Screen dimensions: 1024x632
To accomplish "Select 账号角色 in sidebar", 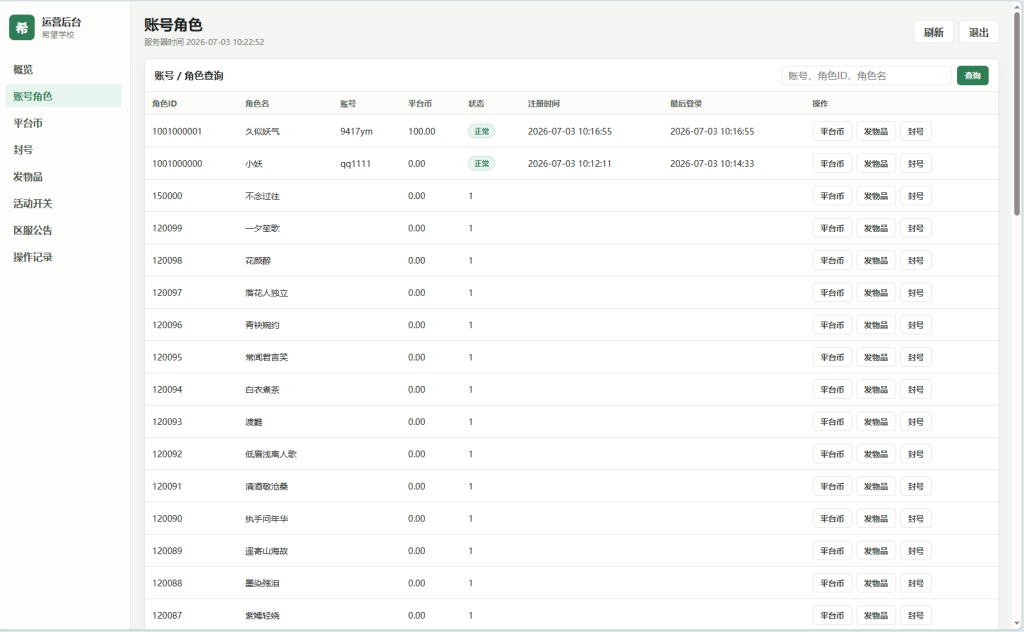I will tap(63, 96).
